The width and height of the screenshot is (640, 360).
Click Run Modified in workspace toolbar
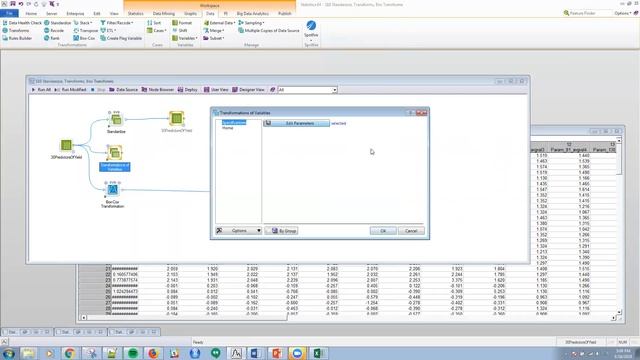tap(70, 89)
